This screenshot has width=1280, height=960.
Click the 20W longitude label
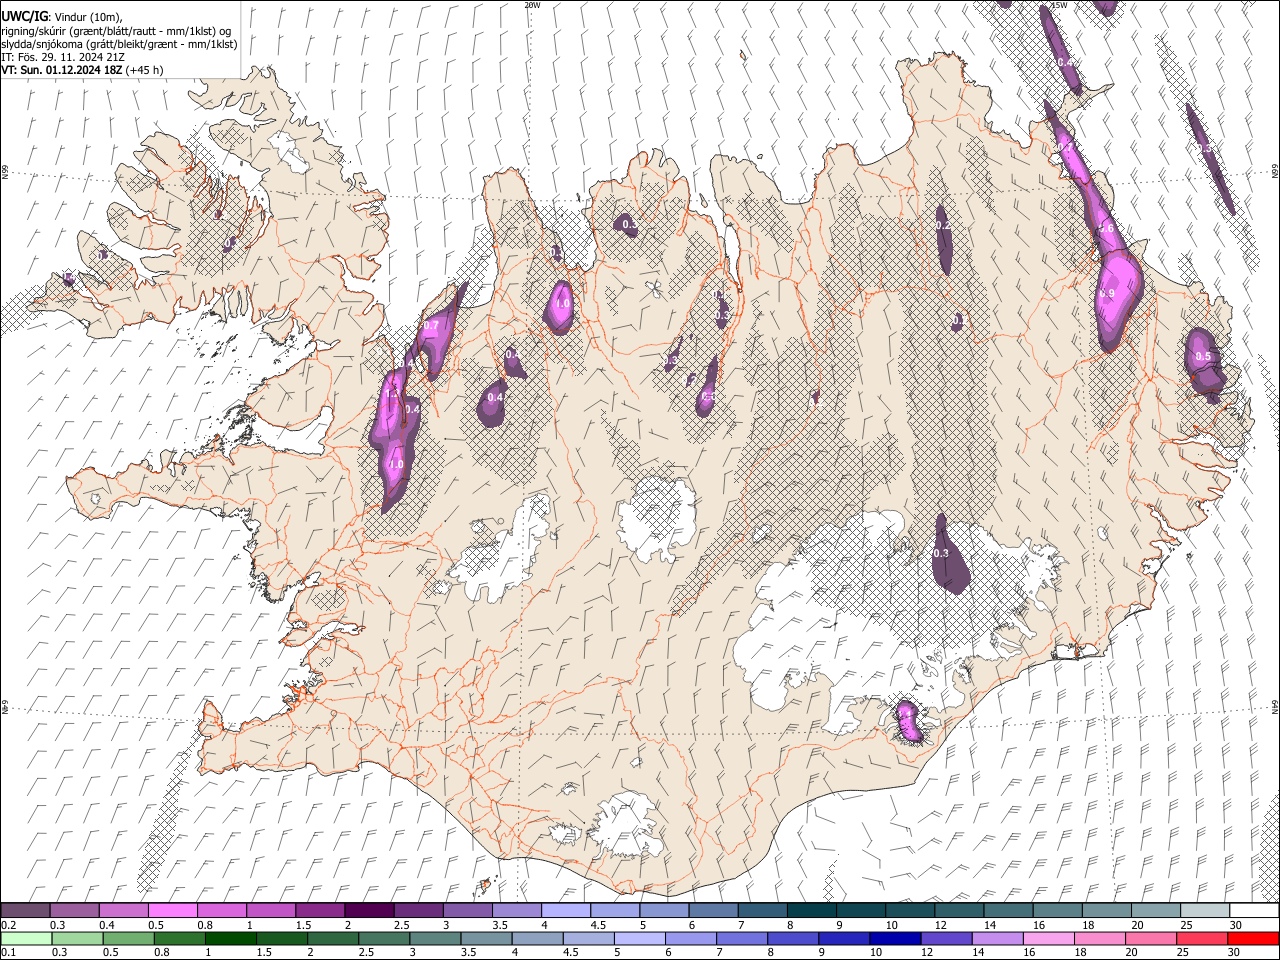(x=532, y=5)
